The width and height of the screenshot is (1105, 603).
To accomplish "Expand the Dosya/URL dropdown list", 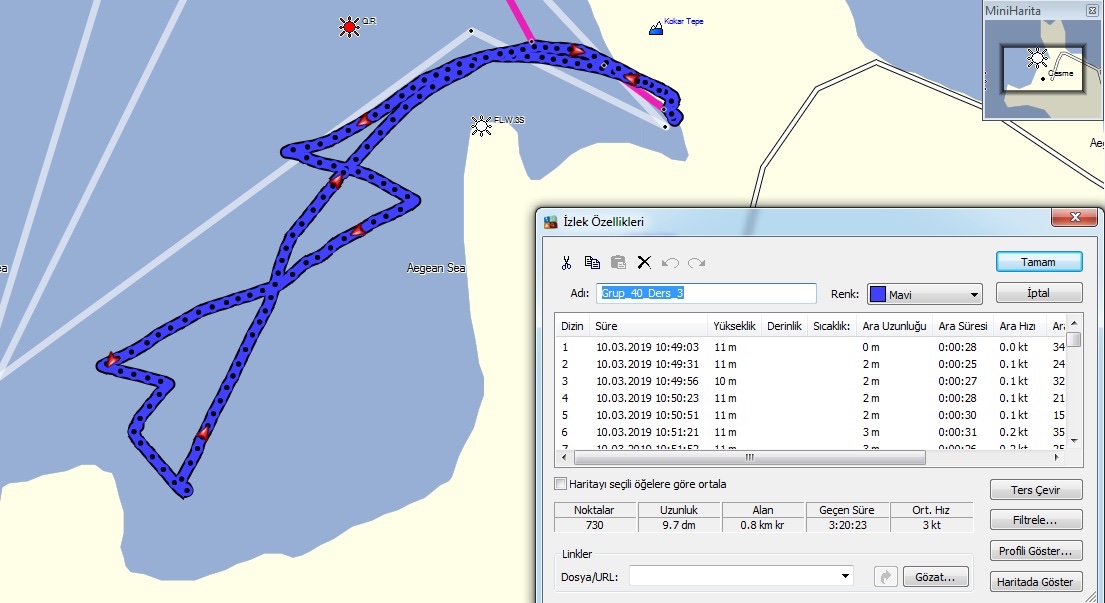I will point(845,576).
